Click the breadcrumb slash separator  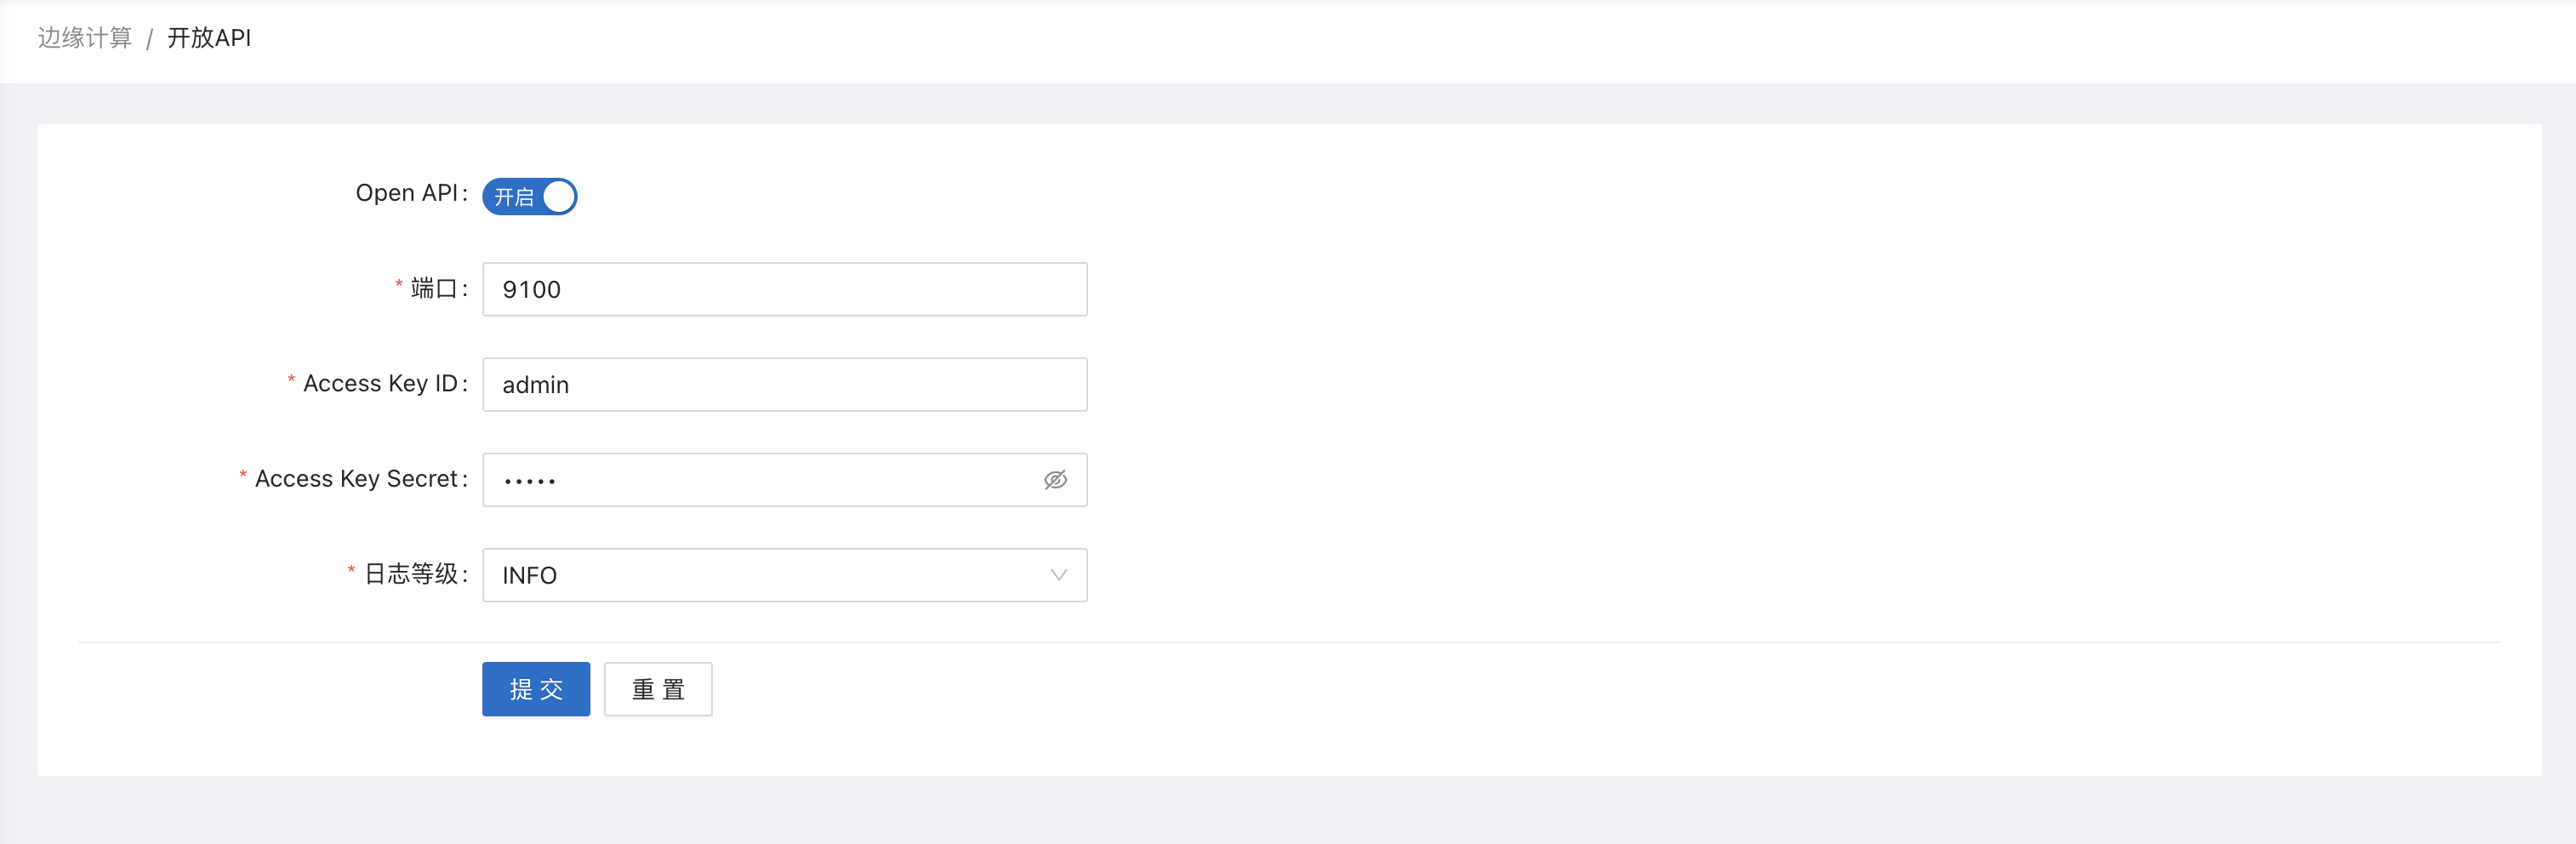coord(149,39)
